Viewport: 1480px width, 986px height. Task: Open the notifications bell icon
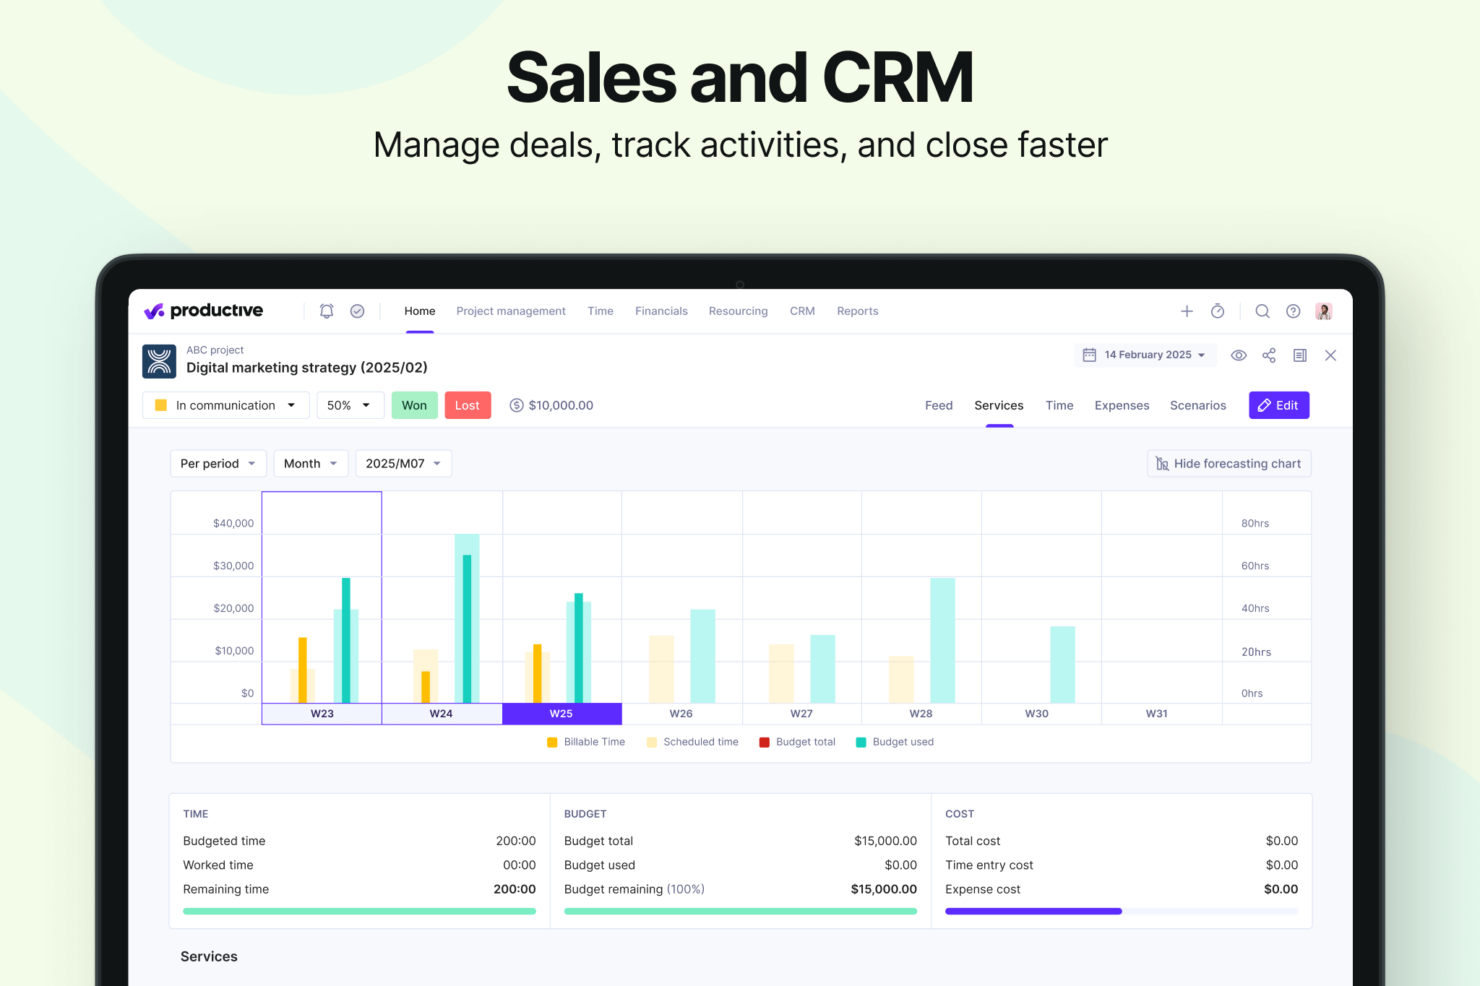pyautogui.click(x=326, y=311)
